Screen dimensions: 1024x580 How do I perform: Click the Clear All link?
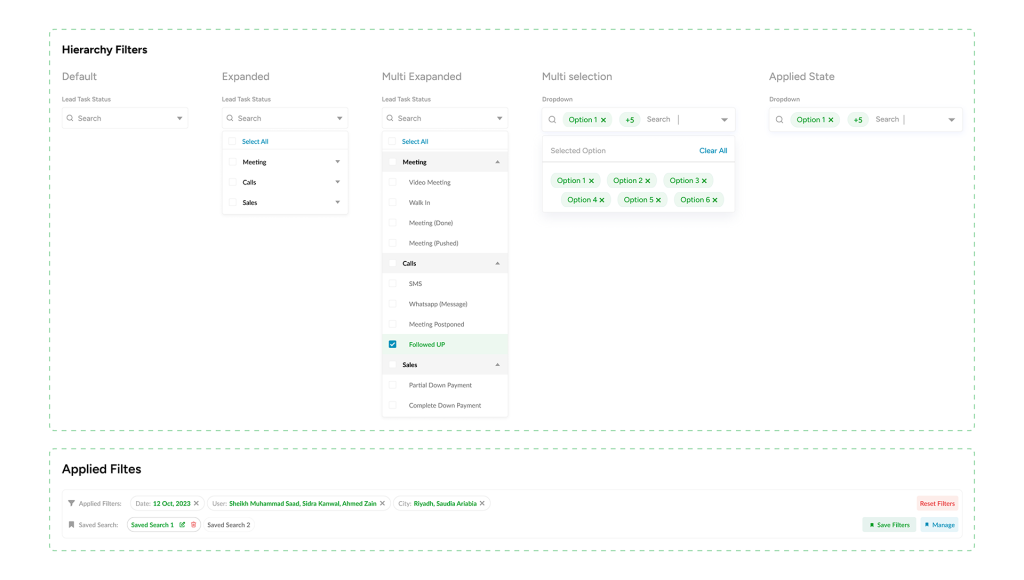tap(713, 151)
